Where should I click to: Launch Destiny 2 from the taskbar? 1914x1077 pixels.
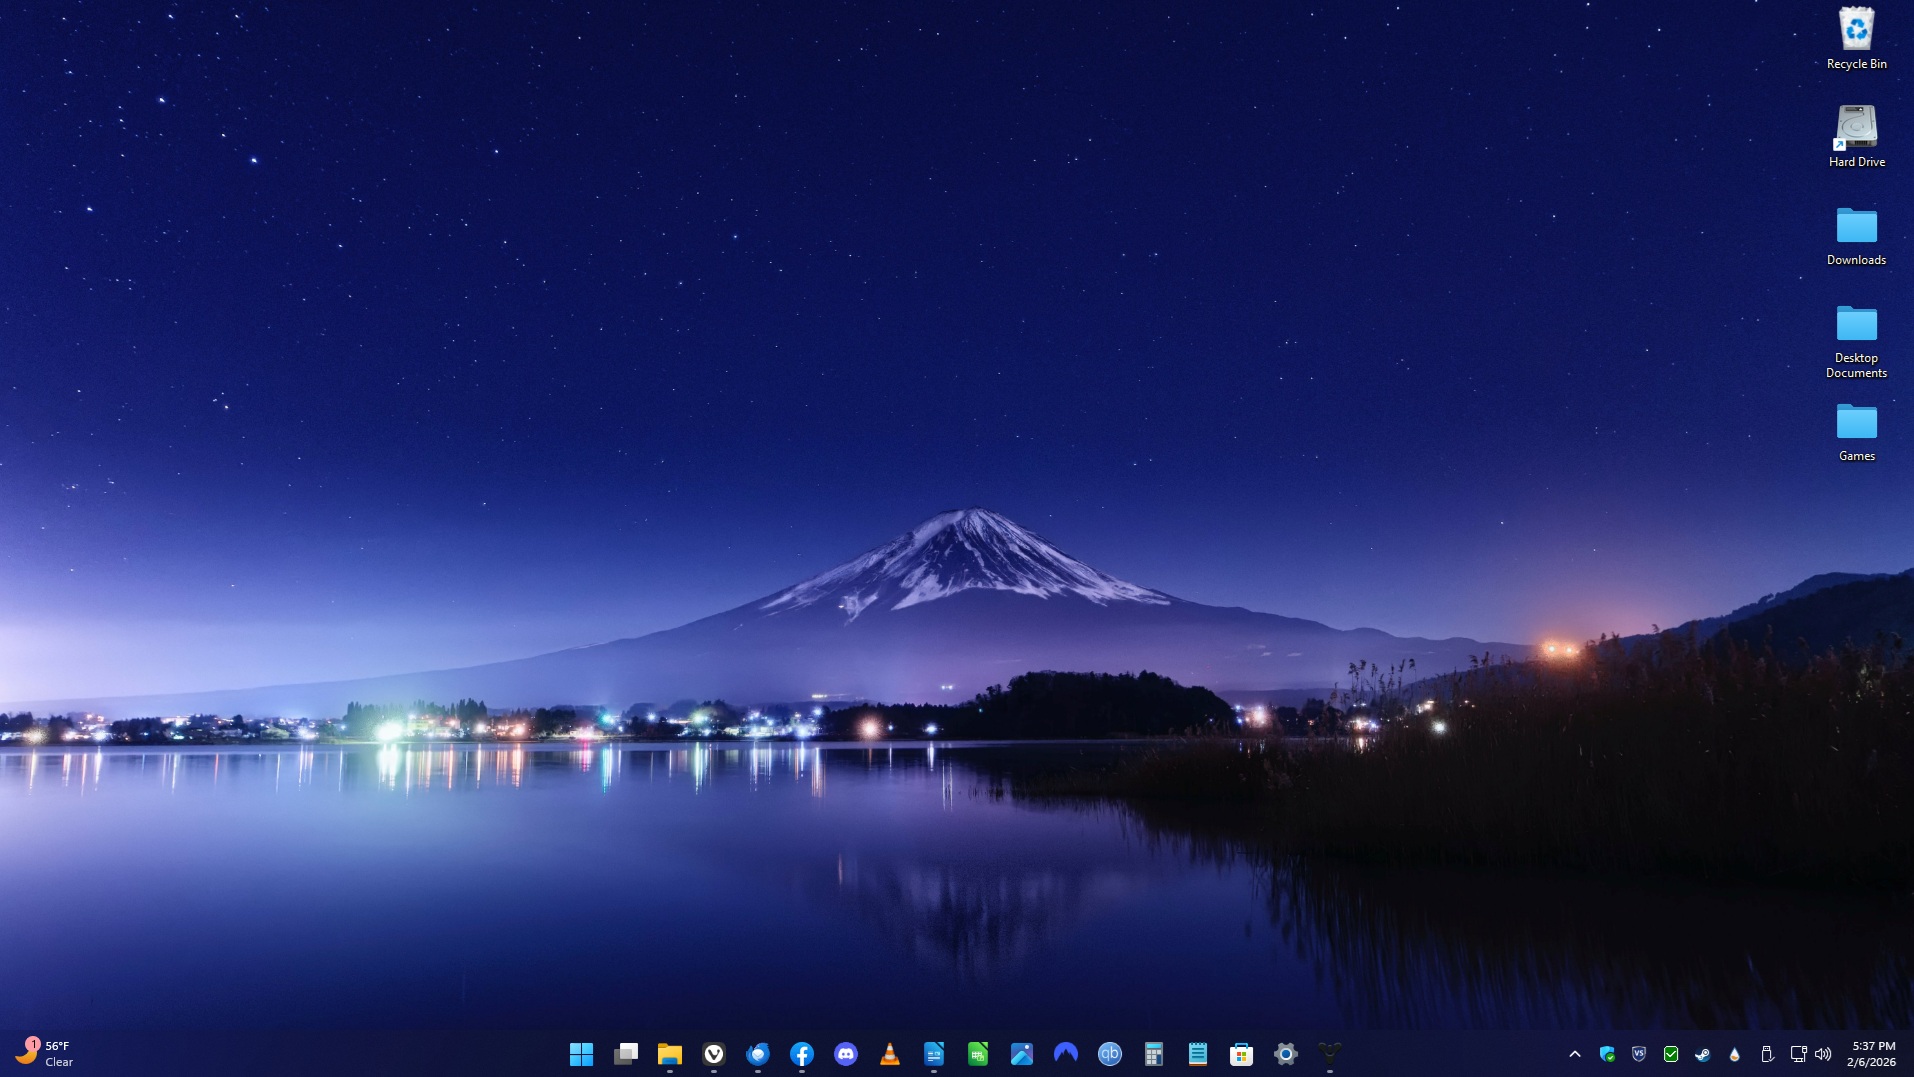click(x=1330, y=1053)
